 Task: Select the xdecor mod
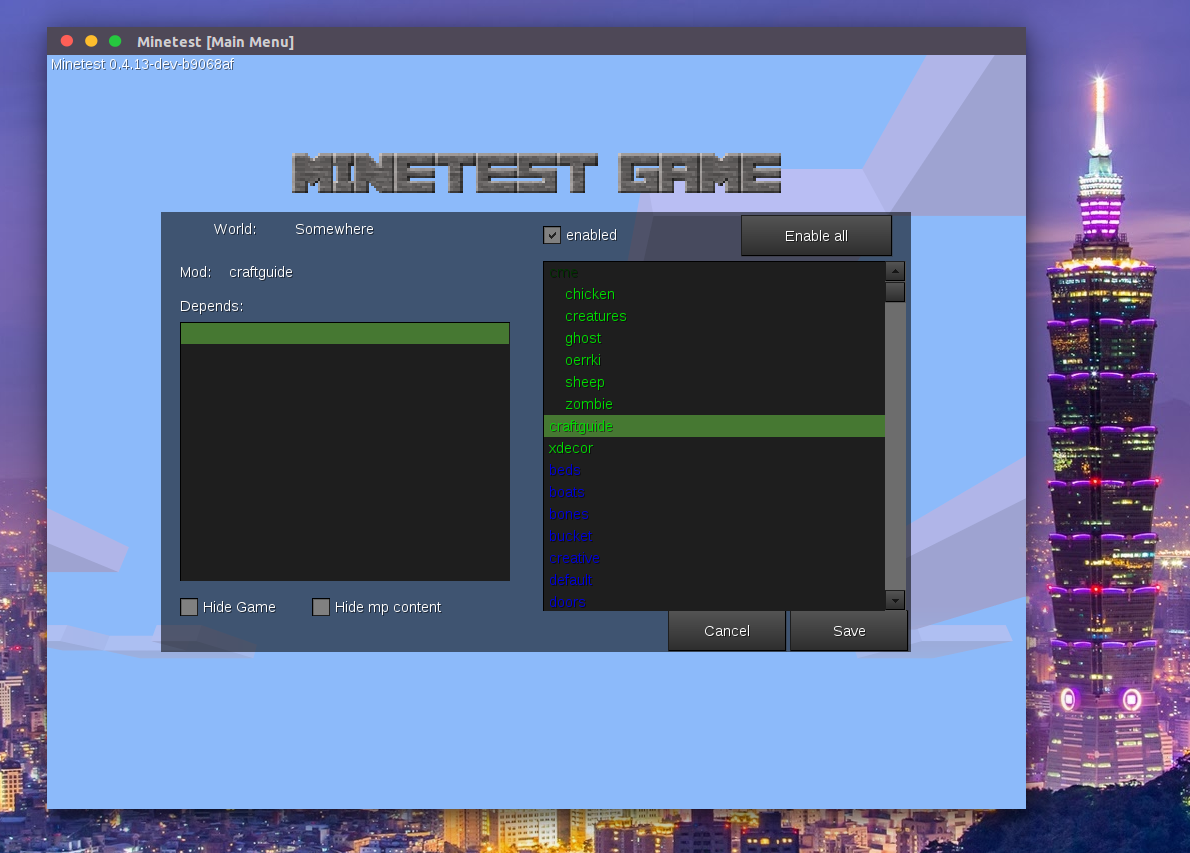[570, 448]
